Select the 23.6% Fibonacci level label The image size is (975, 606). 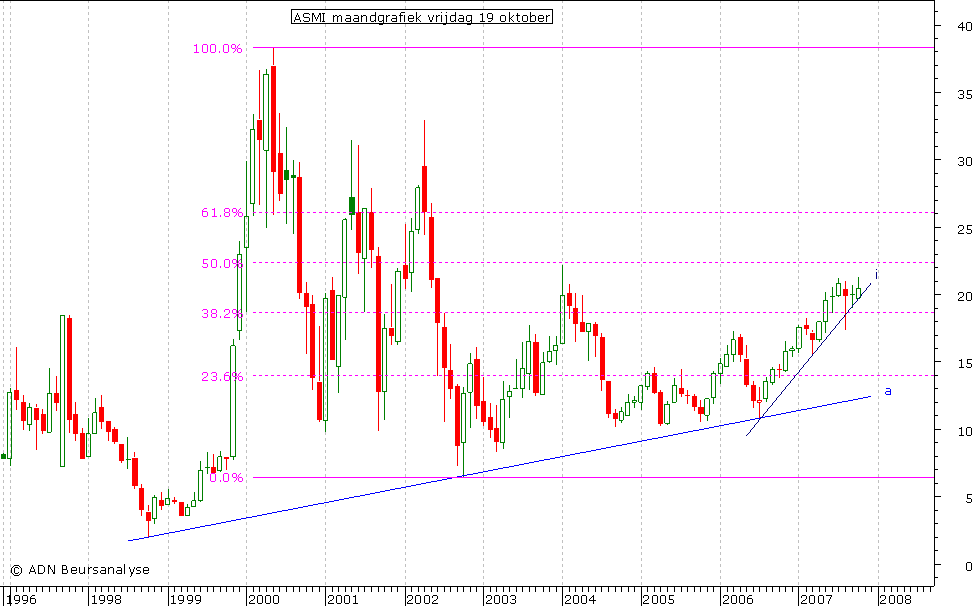click(222, 376)
